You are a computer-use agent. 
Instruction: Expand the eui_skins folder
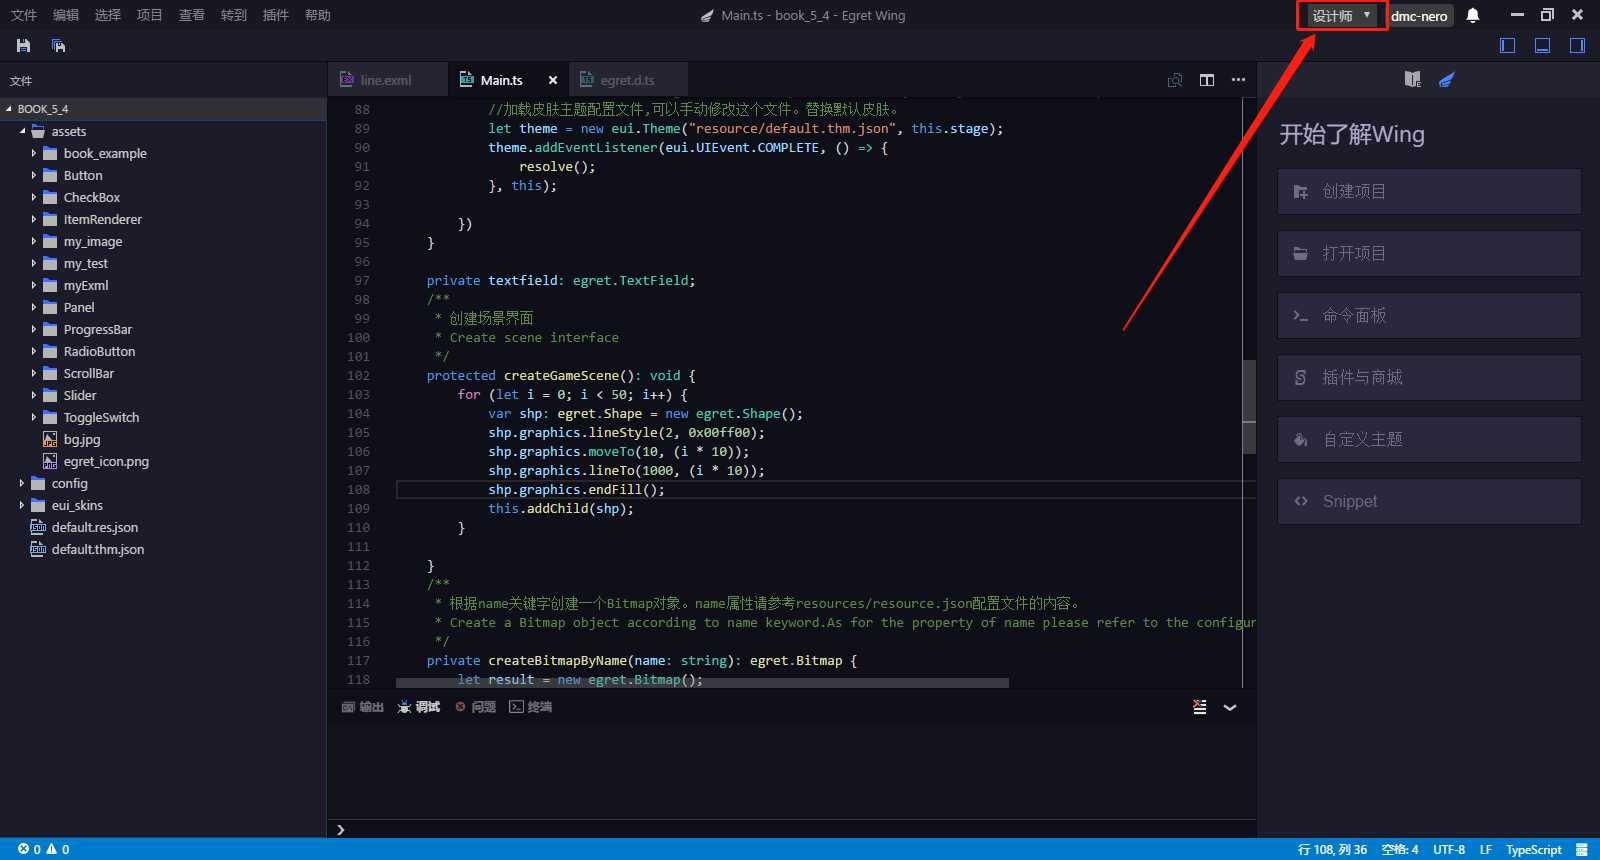click(x=22, y=505)
